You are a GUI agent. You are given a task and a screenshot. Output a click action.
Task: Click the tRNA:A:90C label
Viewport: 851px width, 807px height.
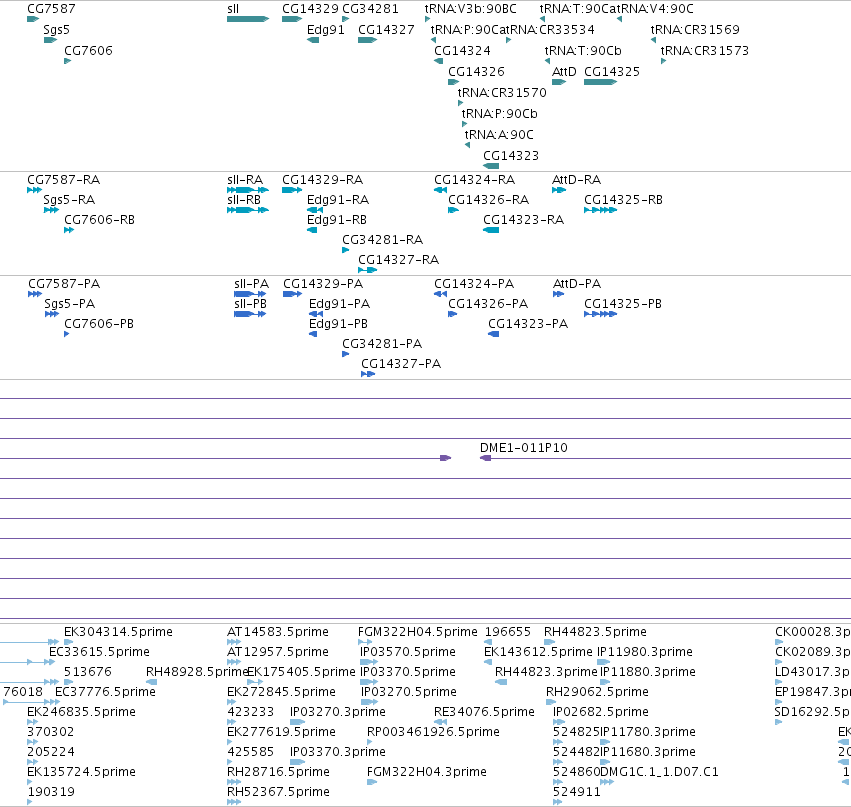point(499,135)
